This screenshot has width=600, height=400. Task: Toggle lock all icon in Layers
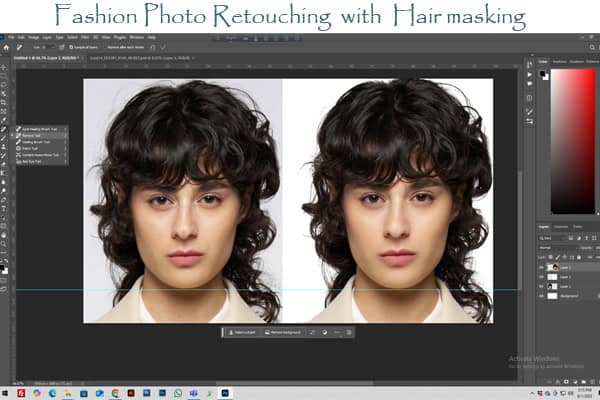tap(579, 257)
